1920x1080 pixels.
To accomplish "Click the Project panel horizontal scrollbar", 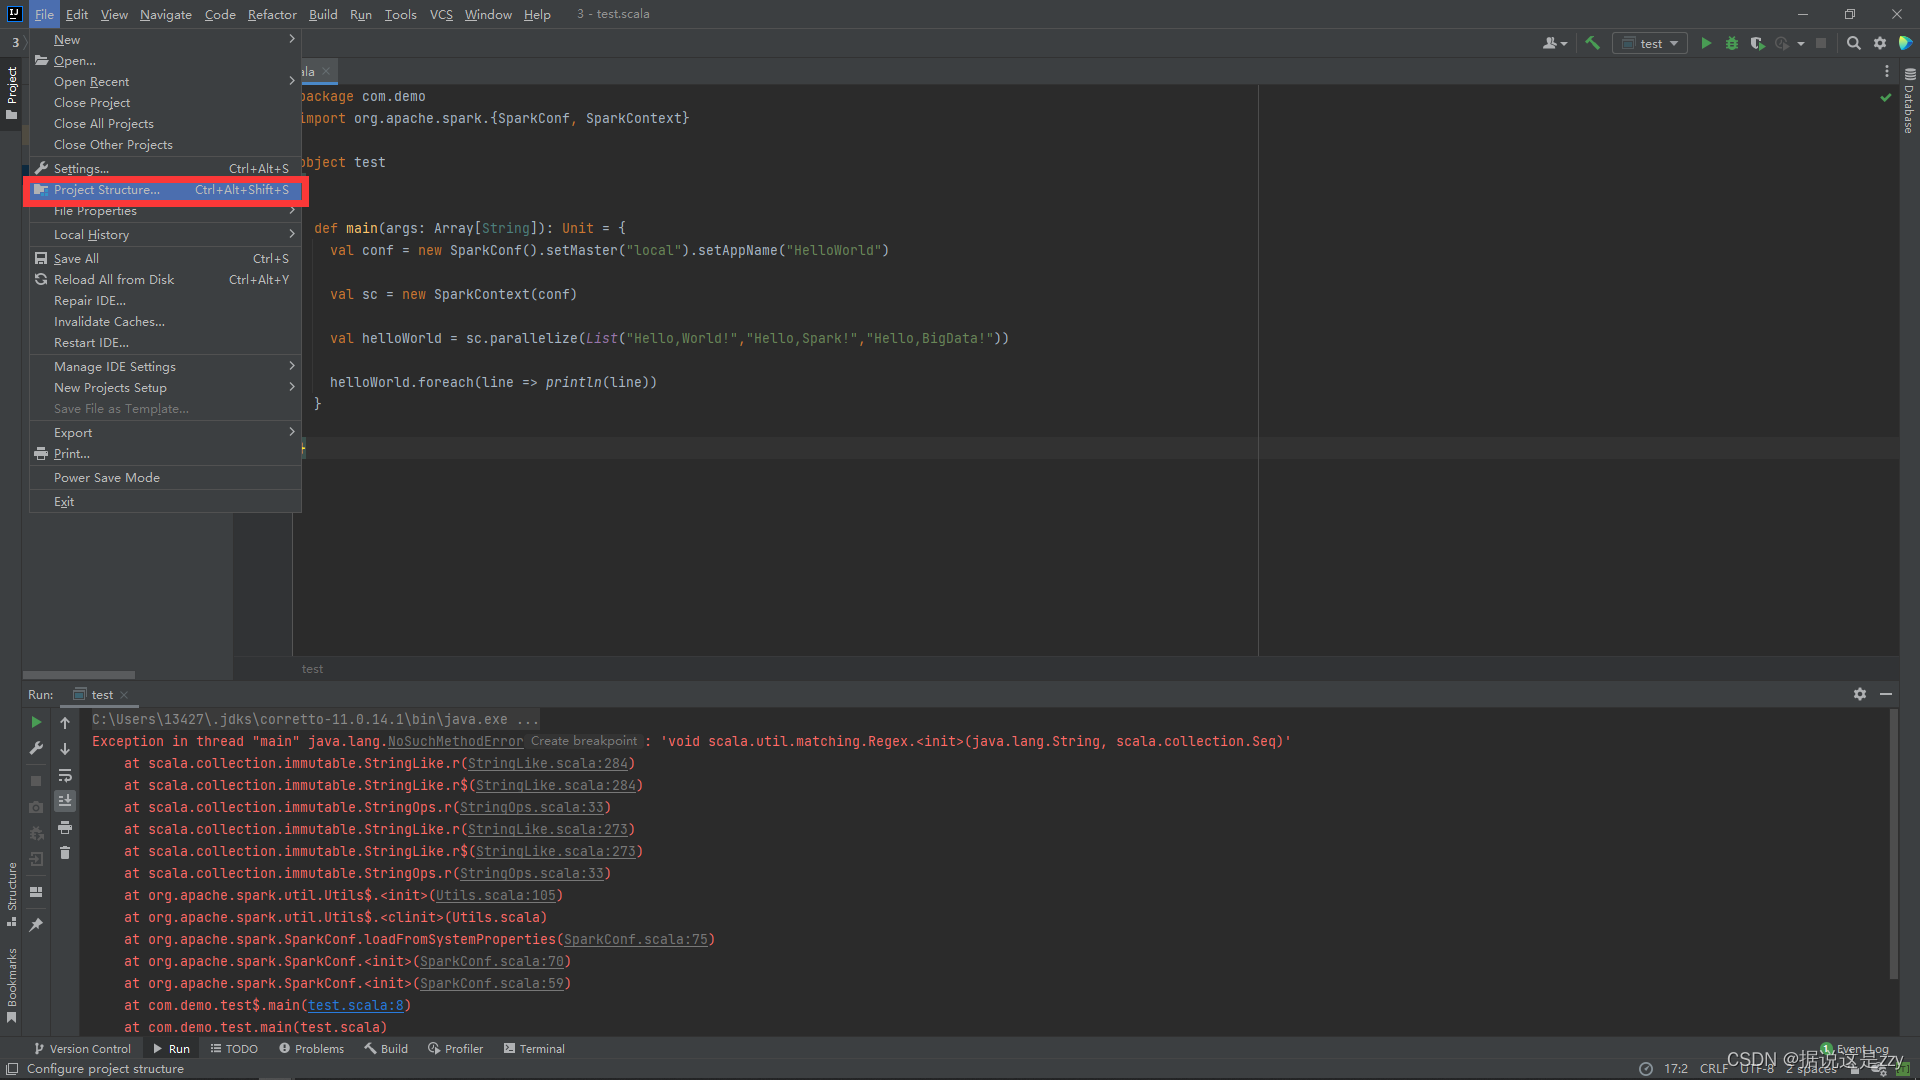I will point(79,675).
